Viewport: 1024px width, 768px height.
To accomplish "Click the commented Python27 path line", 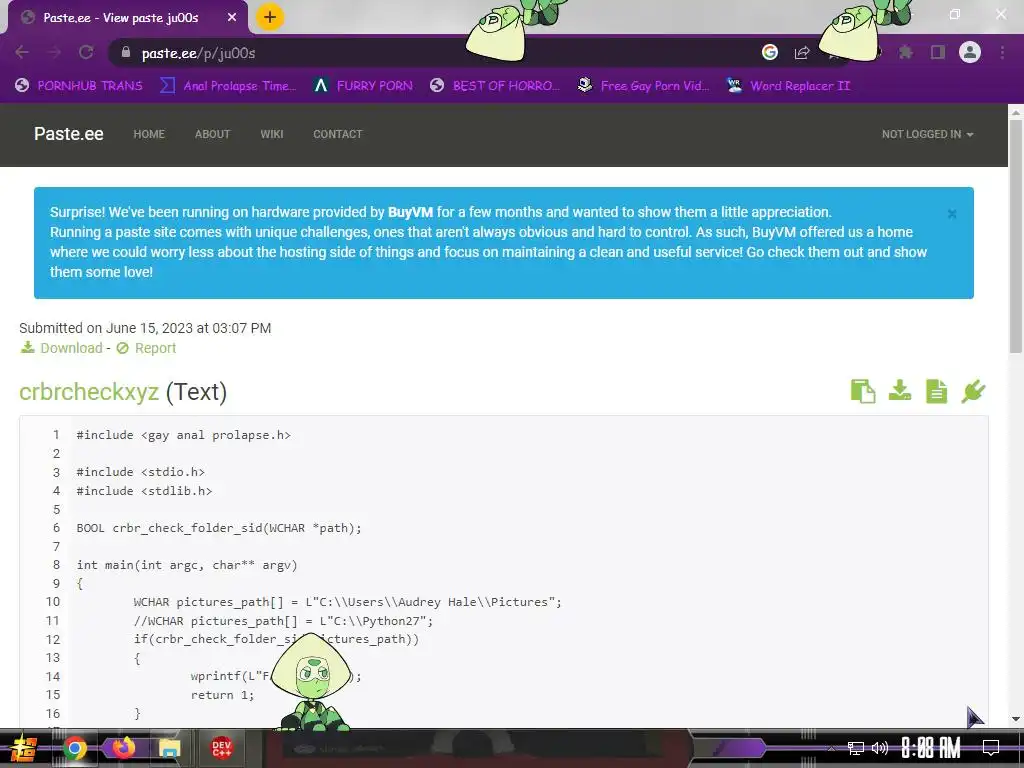I will point(283,620).
